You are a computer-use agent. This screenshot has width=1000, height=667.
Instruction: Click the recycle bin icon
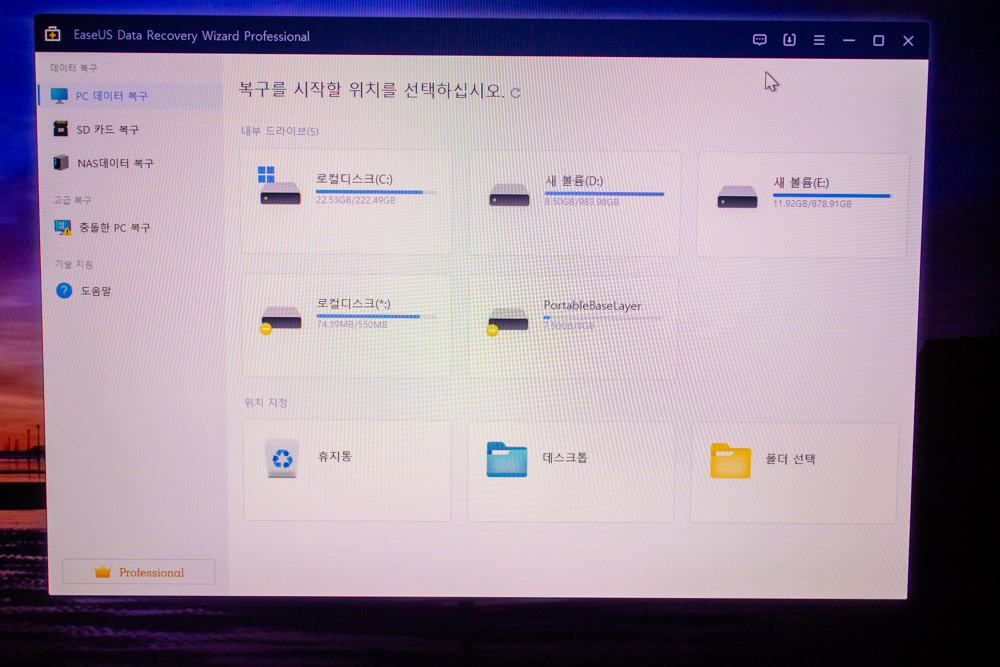coord(282,458)
